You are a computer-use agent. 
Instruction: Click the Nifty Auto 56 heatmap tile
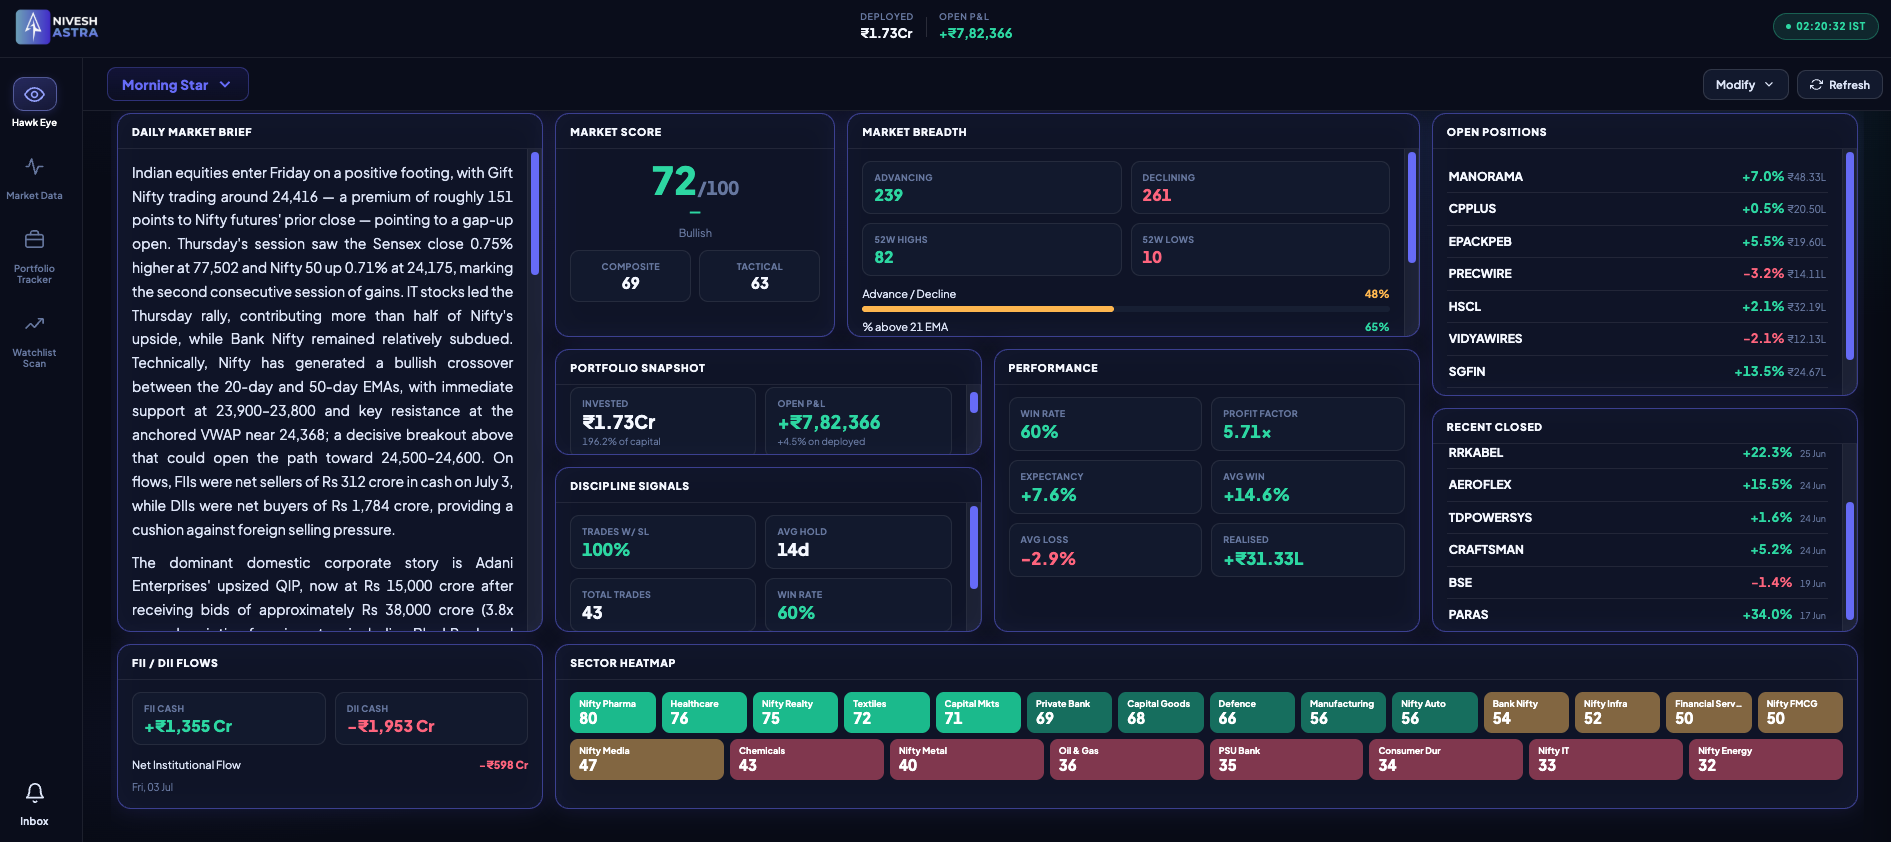(x=1435, y=712)
